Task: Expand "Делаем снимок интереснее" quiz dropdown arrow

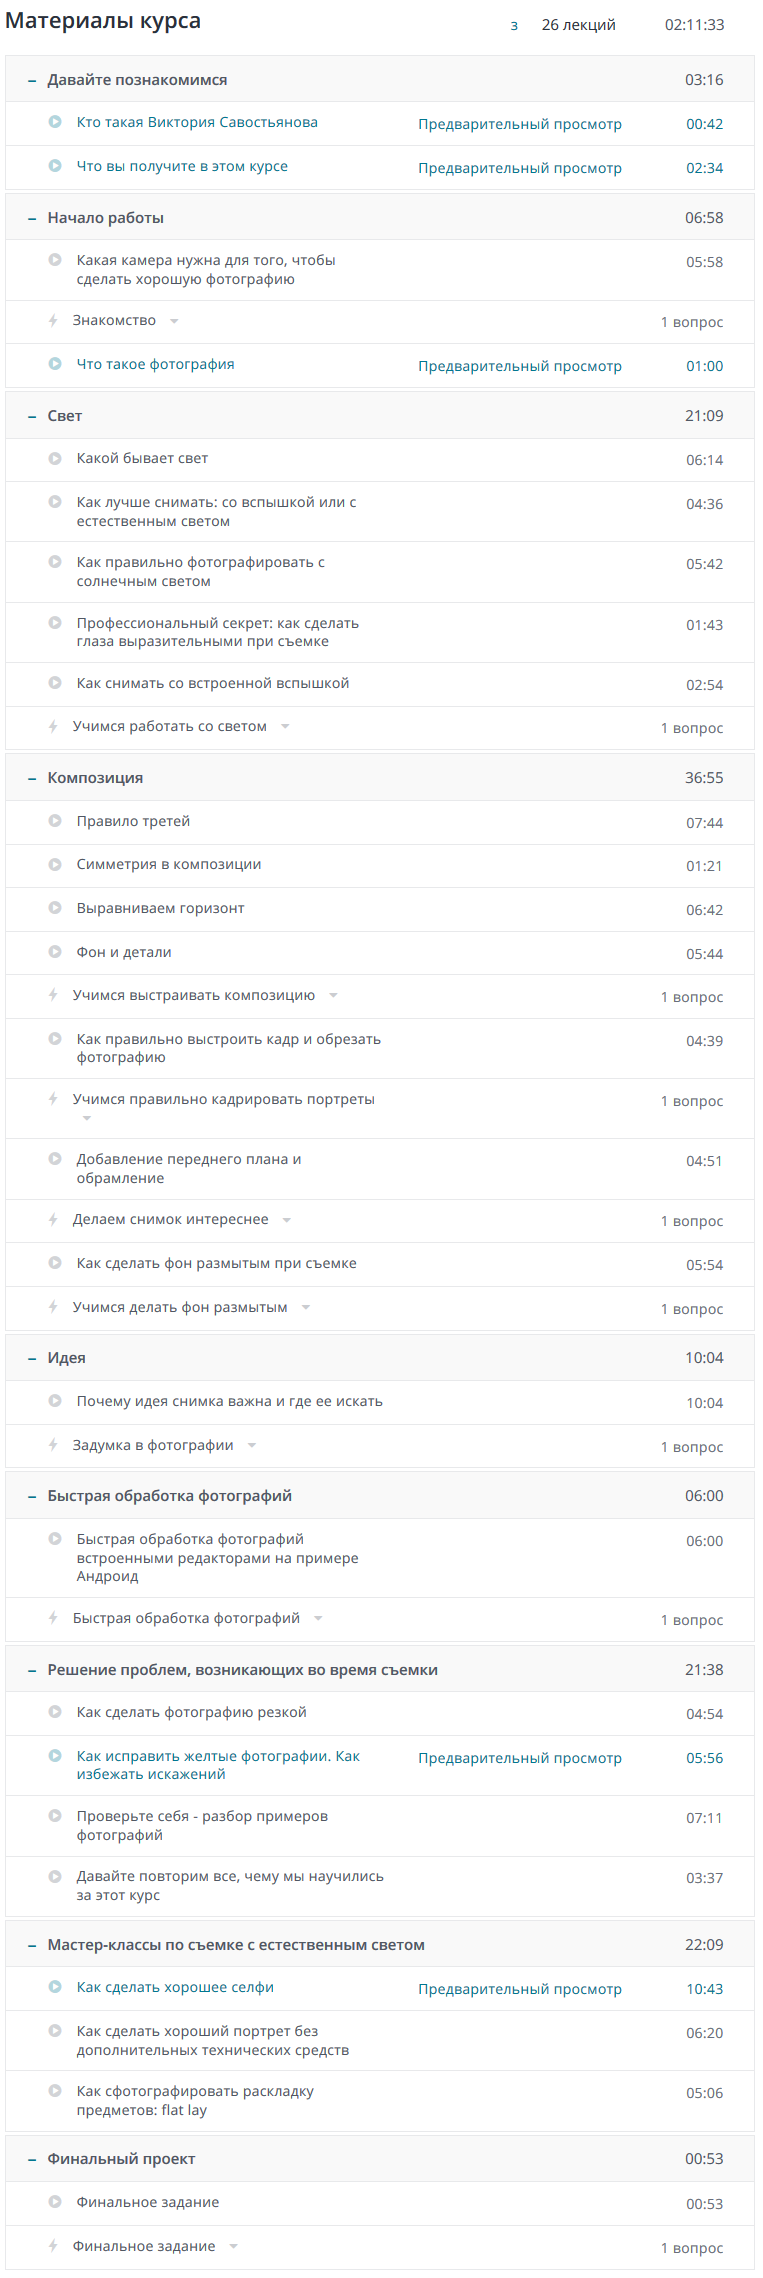Action: pos(287,1220)
